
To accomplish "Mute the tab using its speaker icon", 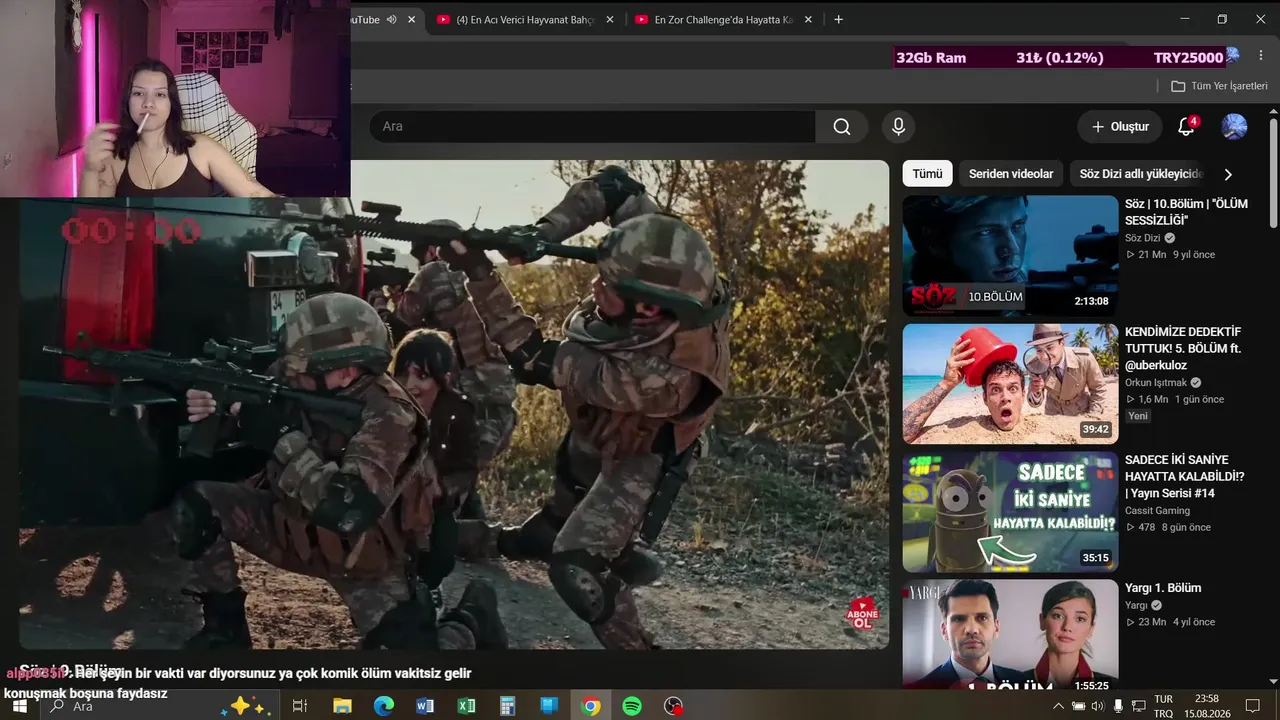I will 391,20.
